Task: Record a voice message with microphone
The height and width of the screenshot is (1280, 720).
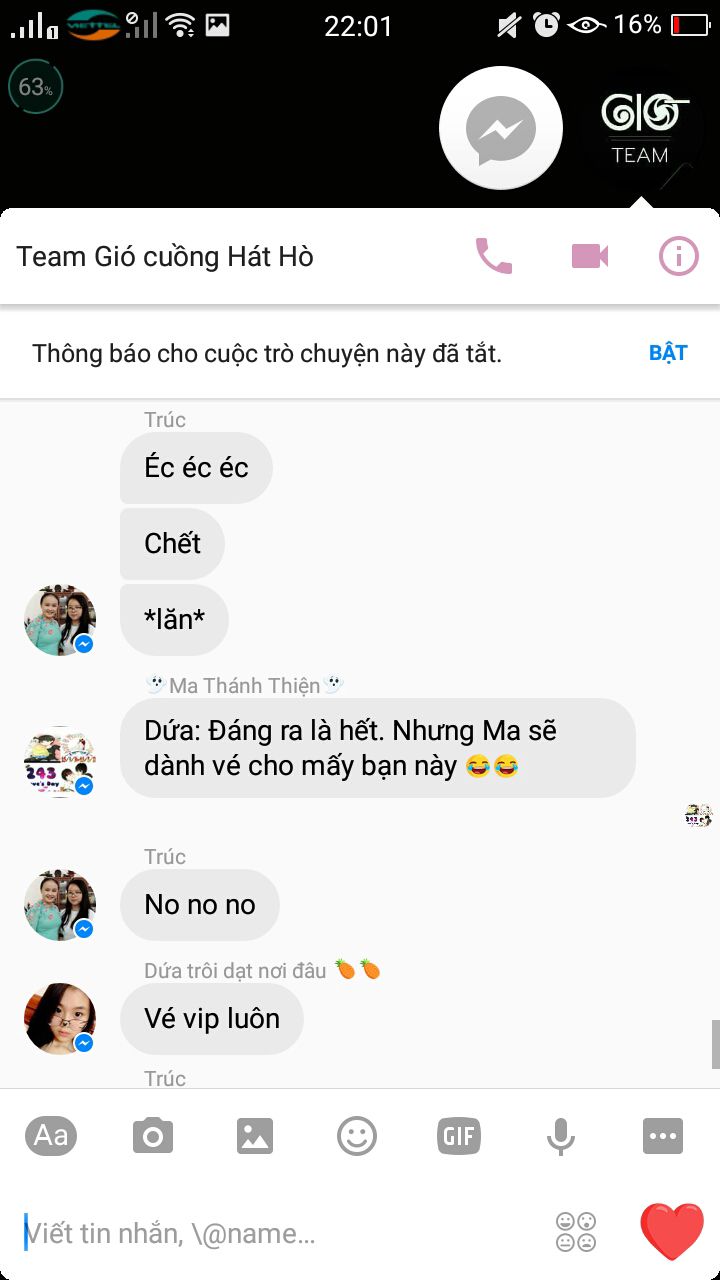Action: click(x=561, y=1137)
